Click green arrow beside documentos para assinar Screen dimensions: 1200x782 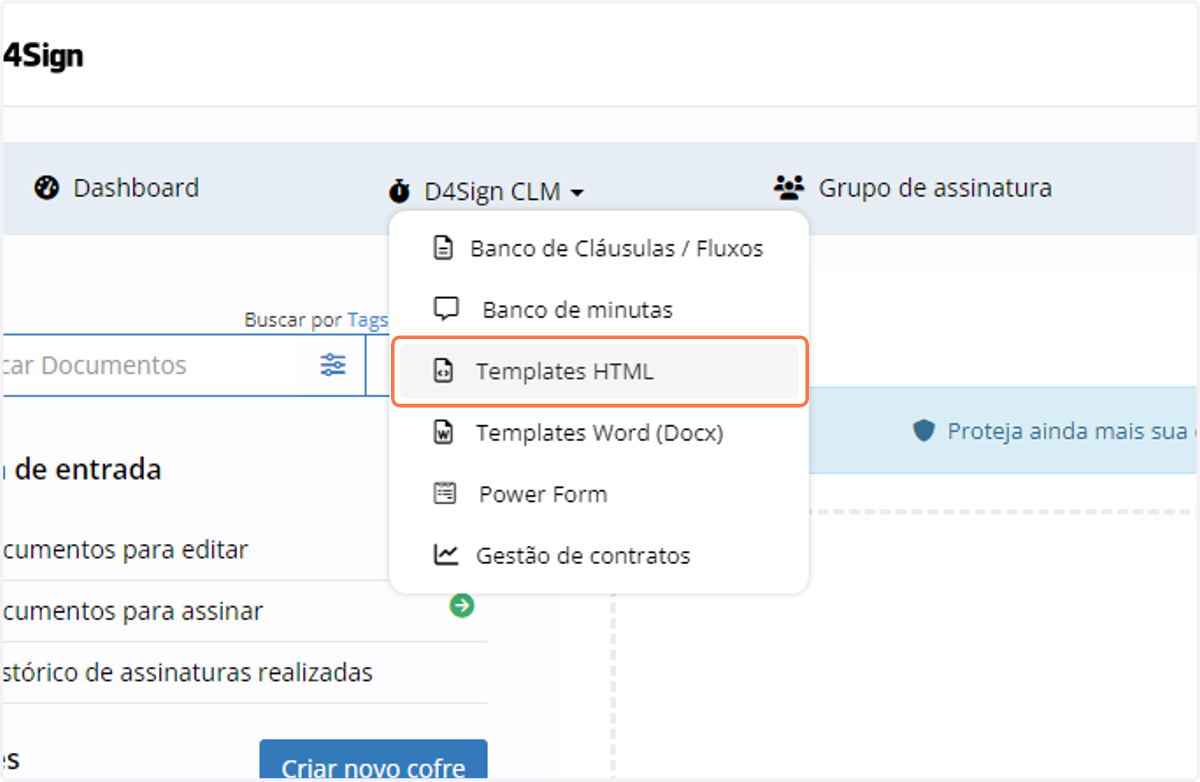click(461, 605)
